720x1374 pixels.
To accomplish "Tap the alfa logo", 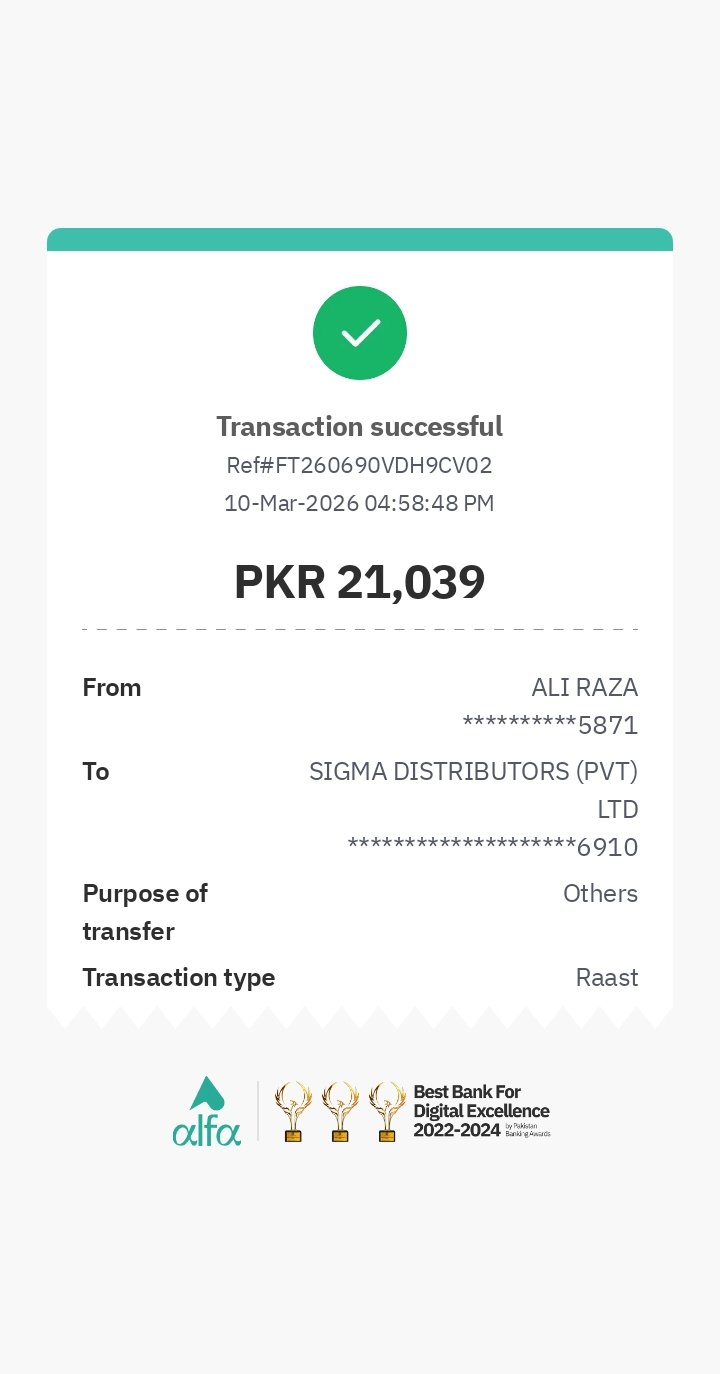I will pyautogui.click(x=207, y=1112).
